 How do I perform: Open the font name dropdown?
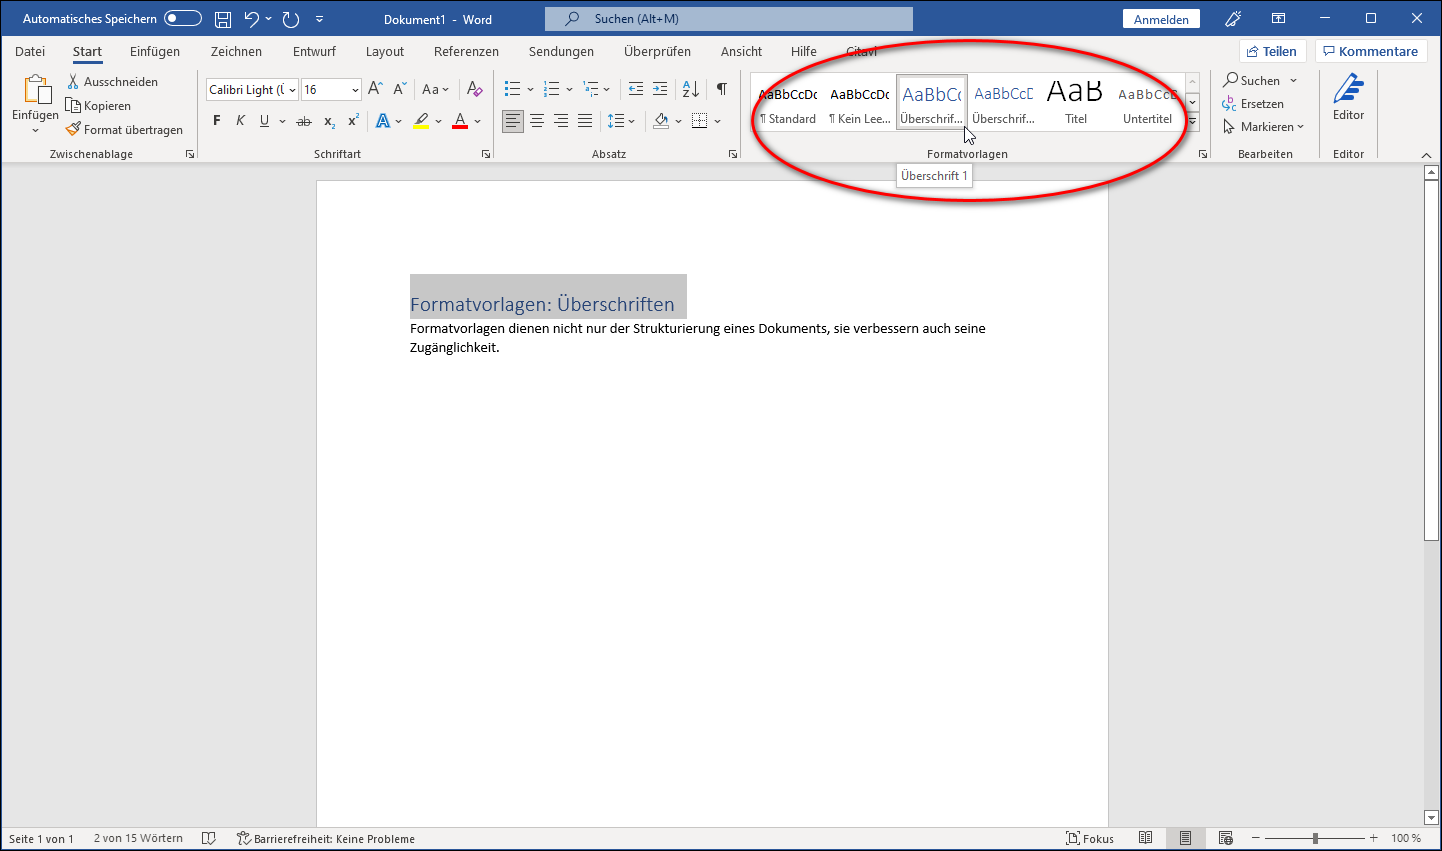tap(292, 90)
